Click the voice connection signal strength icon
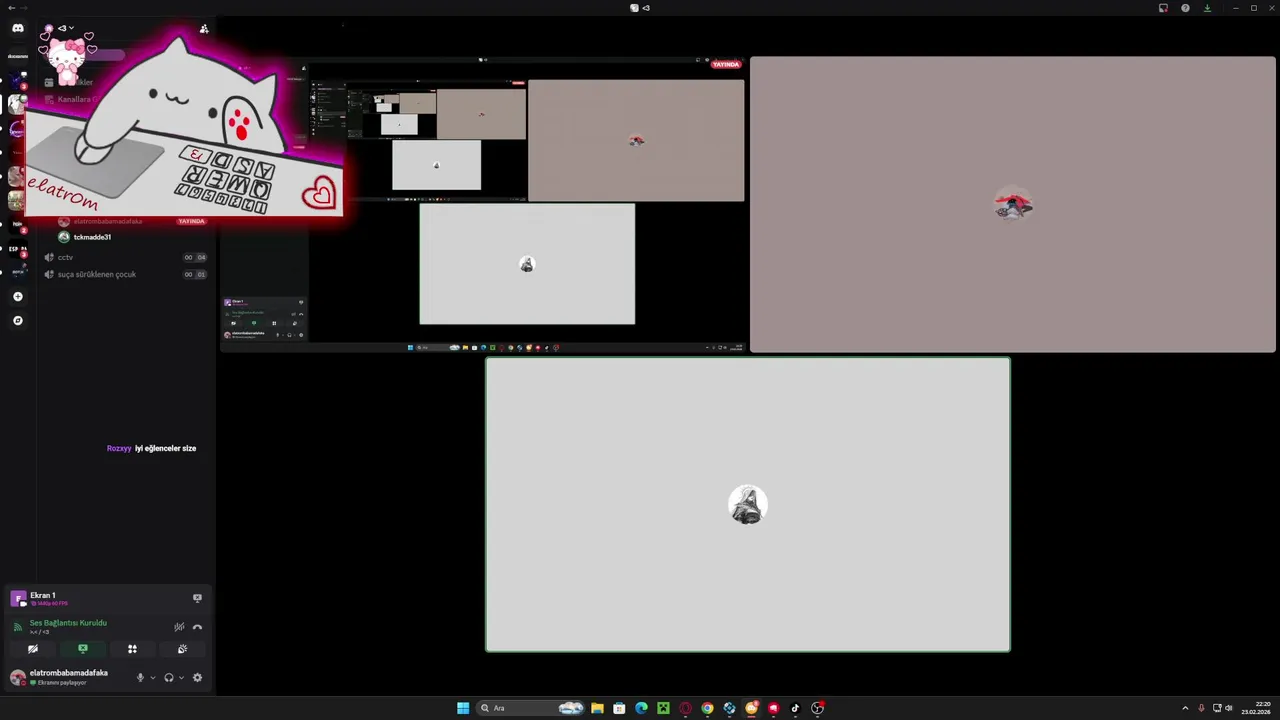The height and width of the screenshot is (720, 1280). (x=17, y=627)
